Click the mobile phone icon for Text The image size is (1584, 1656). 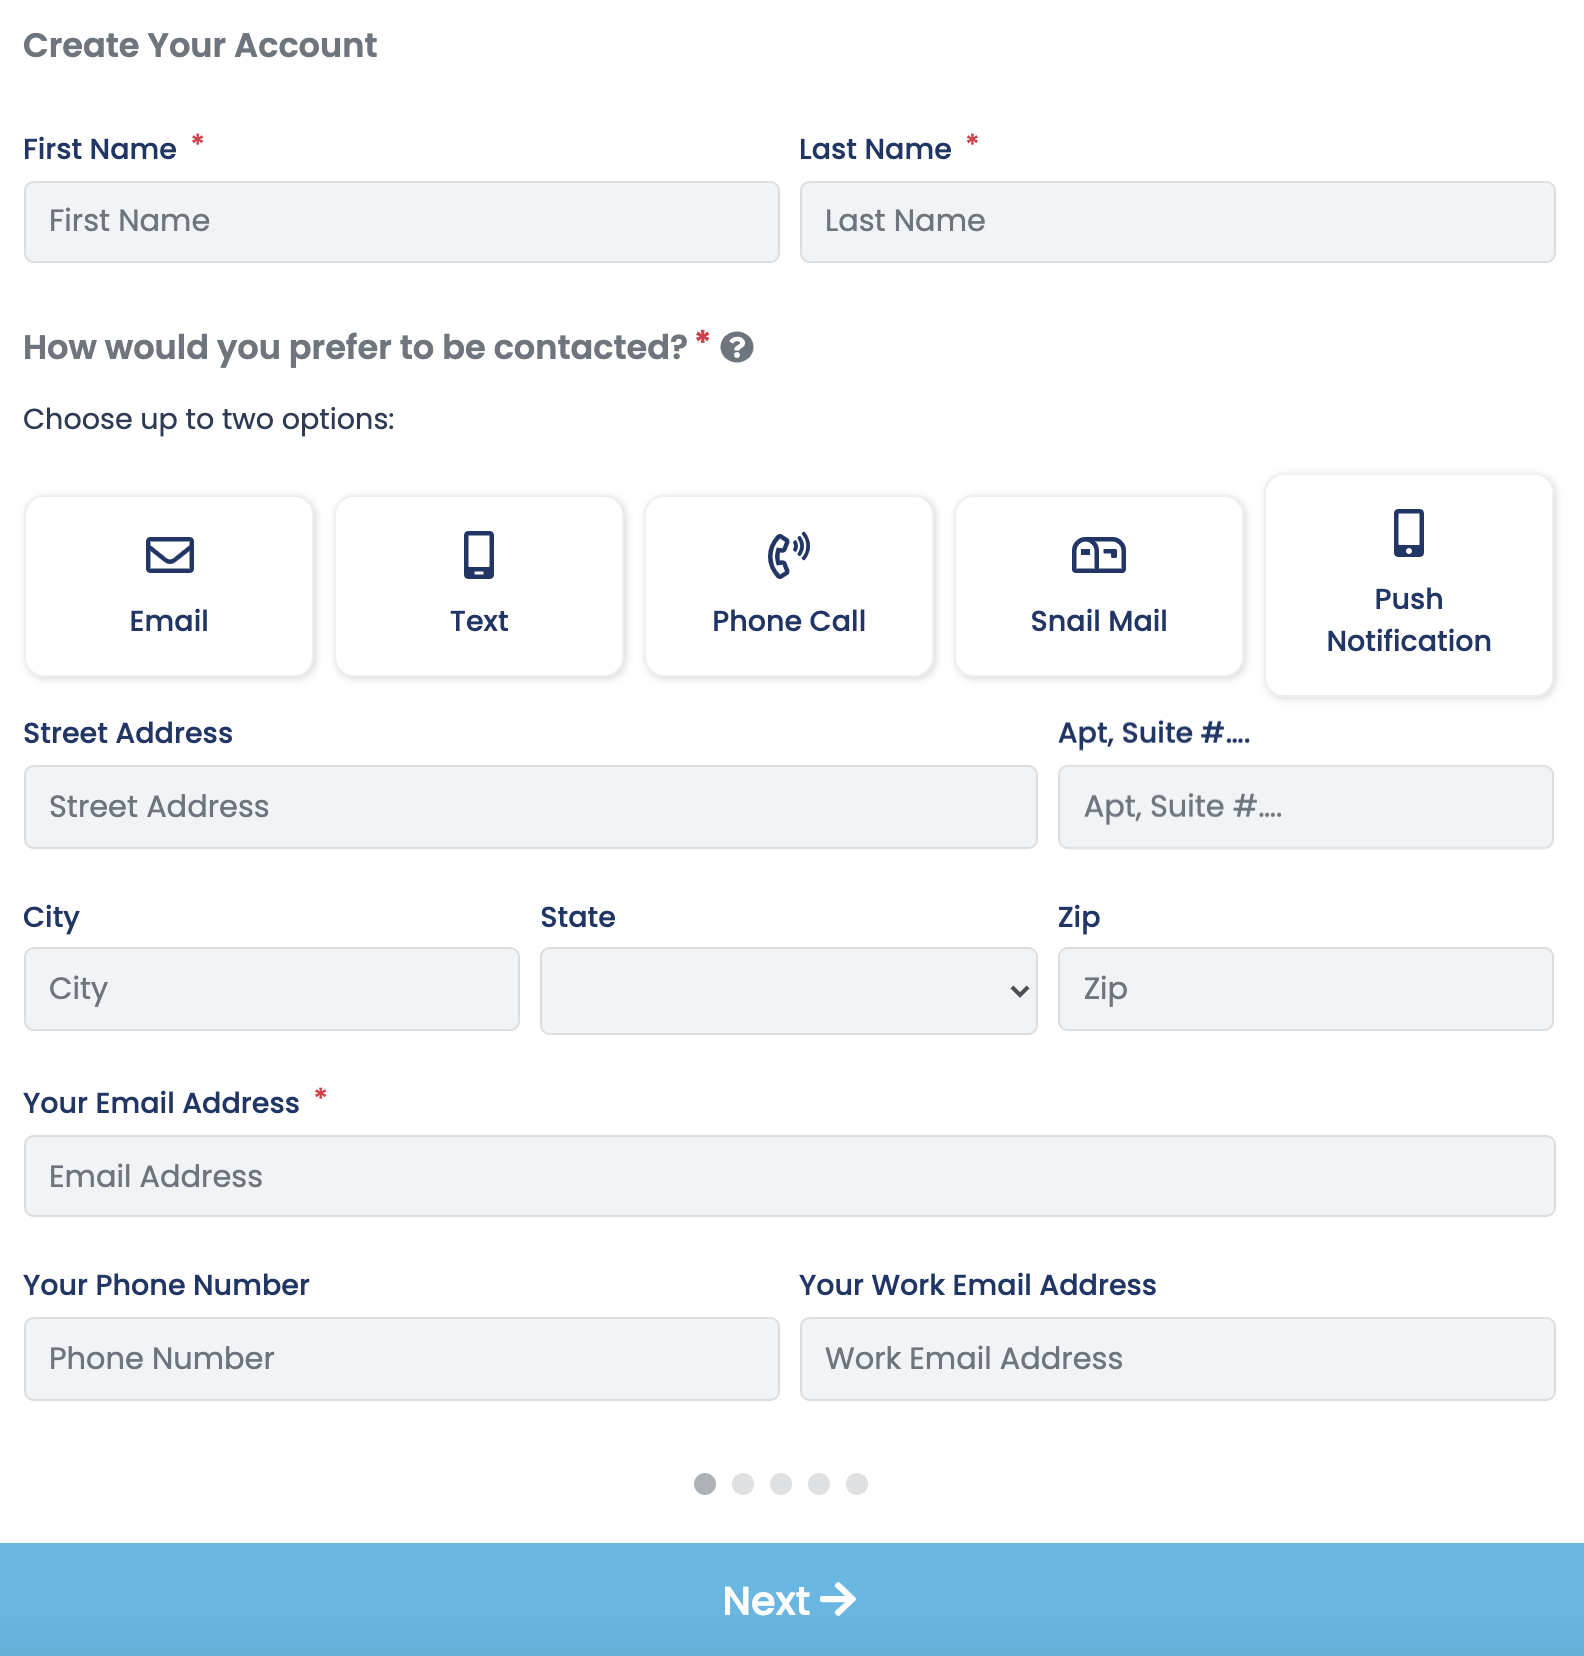[x=479, y=555]
